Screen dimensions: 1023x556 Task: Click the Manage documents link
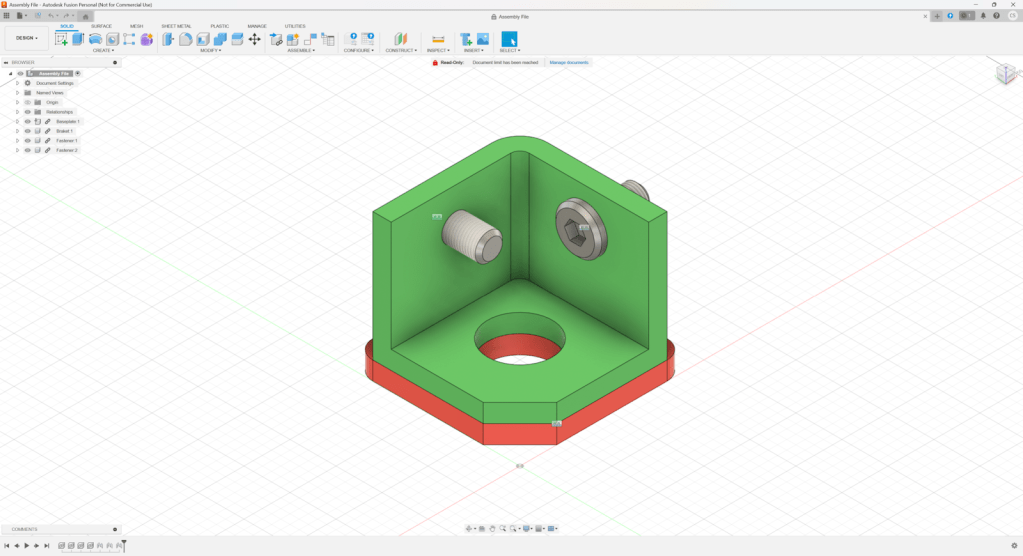coord(569,62)
